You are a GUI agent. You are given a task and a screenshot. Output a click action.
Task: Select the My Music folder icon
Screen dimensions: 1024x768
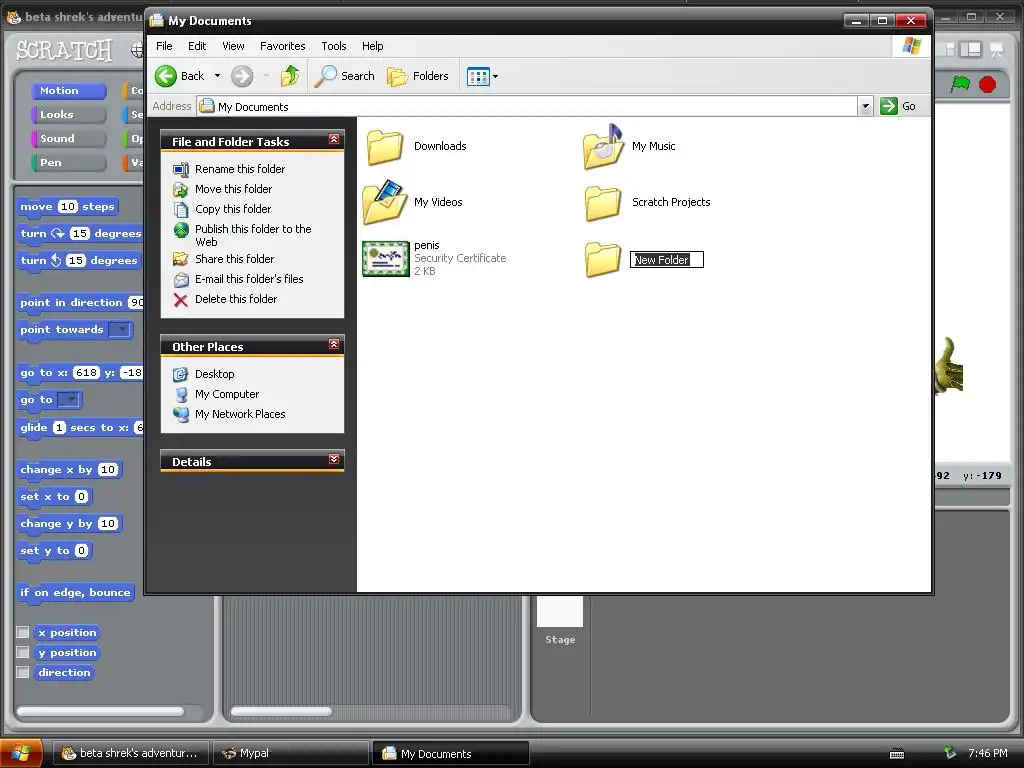603,146
